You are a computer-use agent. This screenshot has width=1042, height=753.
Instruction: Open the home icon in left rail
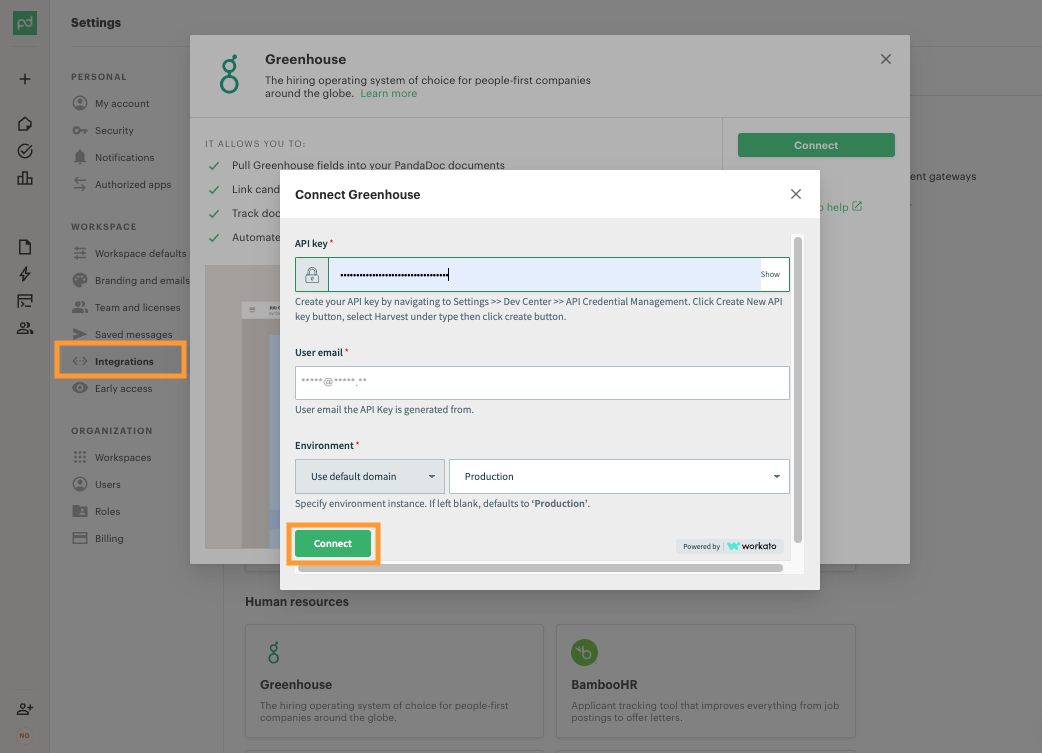[25, 124]
